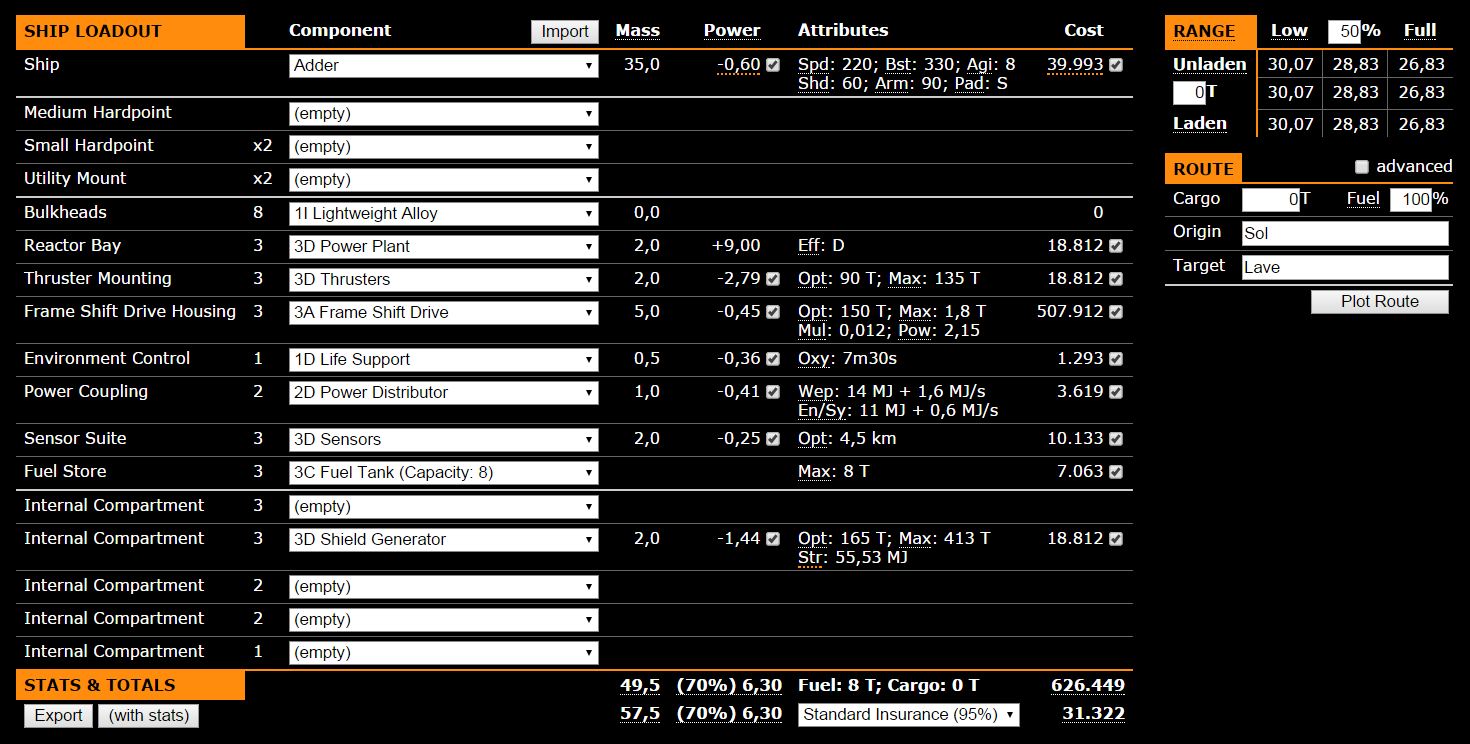This screenshot has height=744, width=1470.
Task: Toggle the Sensors power checkbox
Action: 773,439
